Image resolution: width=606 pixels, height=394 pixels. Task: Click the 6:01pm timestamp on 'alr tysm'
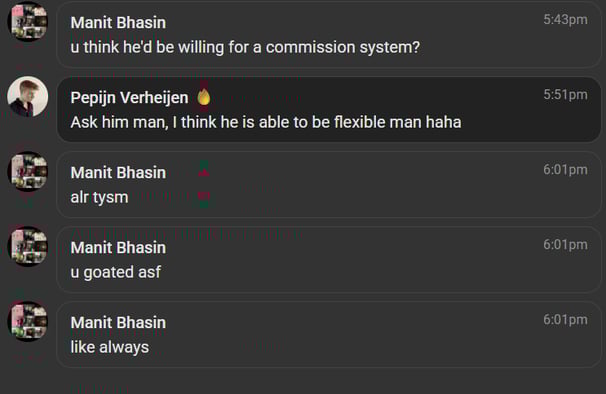click(x=565, y=170)
